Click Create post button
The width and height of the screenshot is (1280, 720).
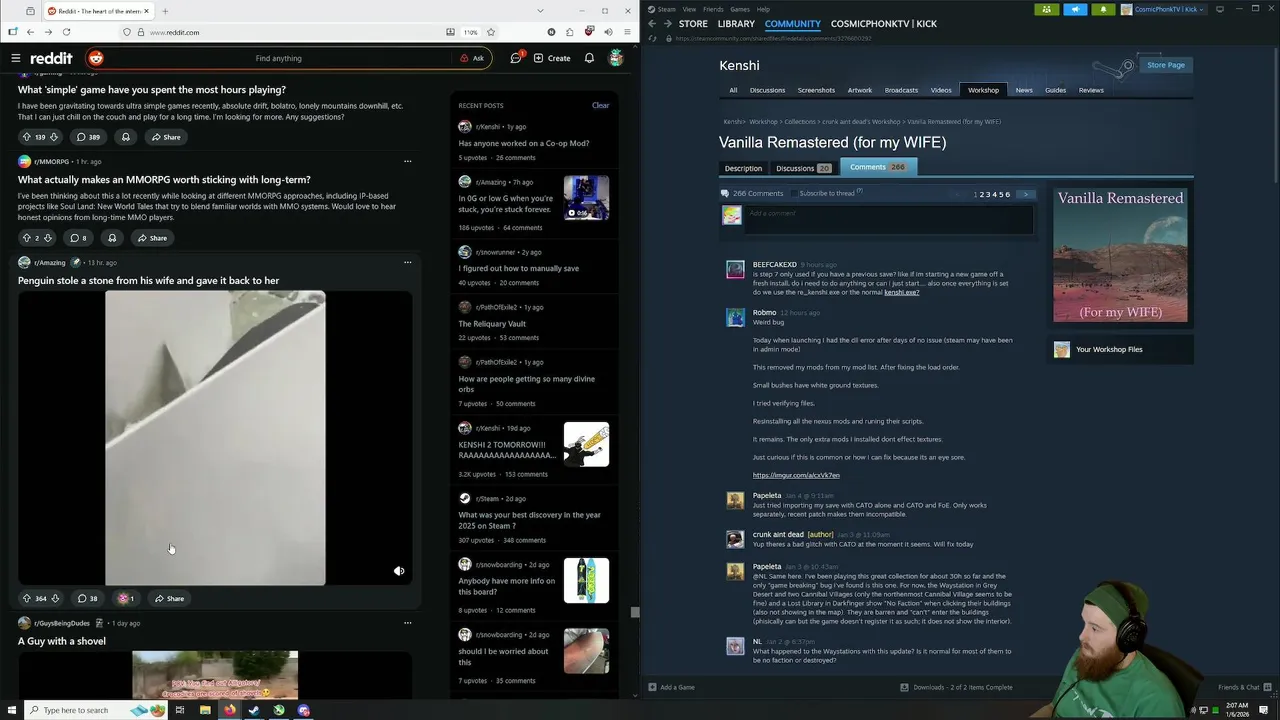click(x=552, y=58)
